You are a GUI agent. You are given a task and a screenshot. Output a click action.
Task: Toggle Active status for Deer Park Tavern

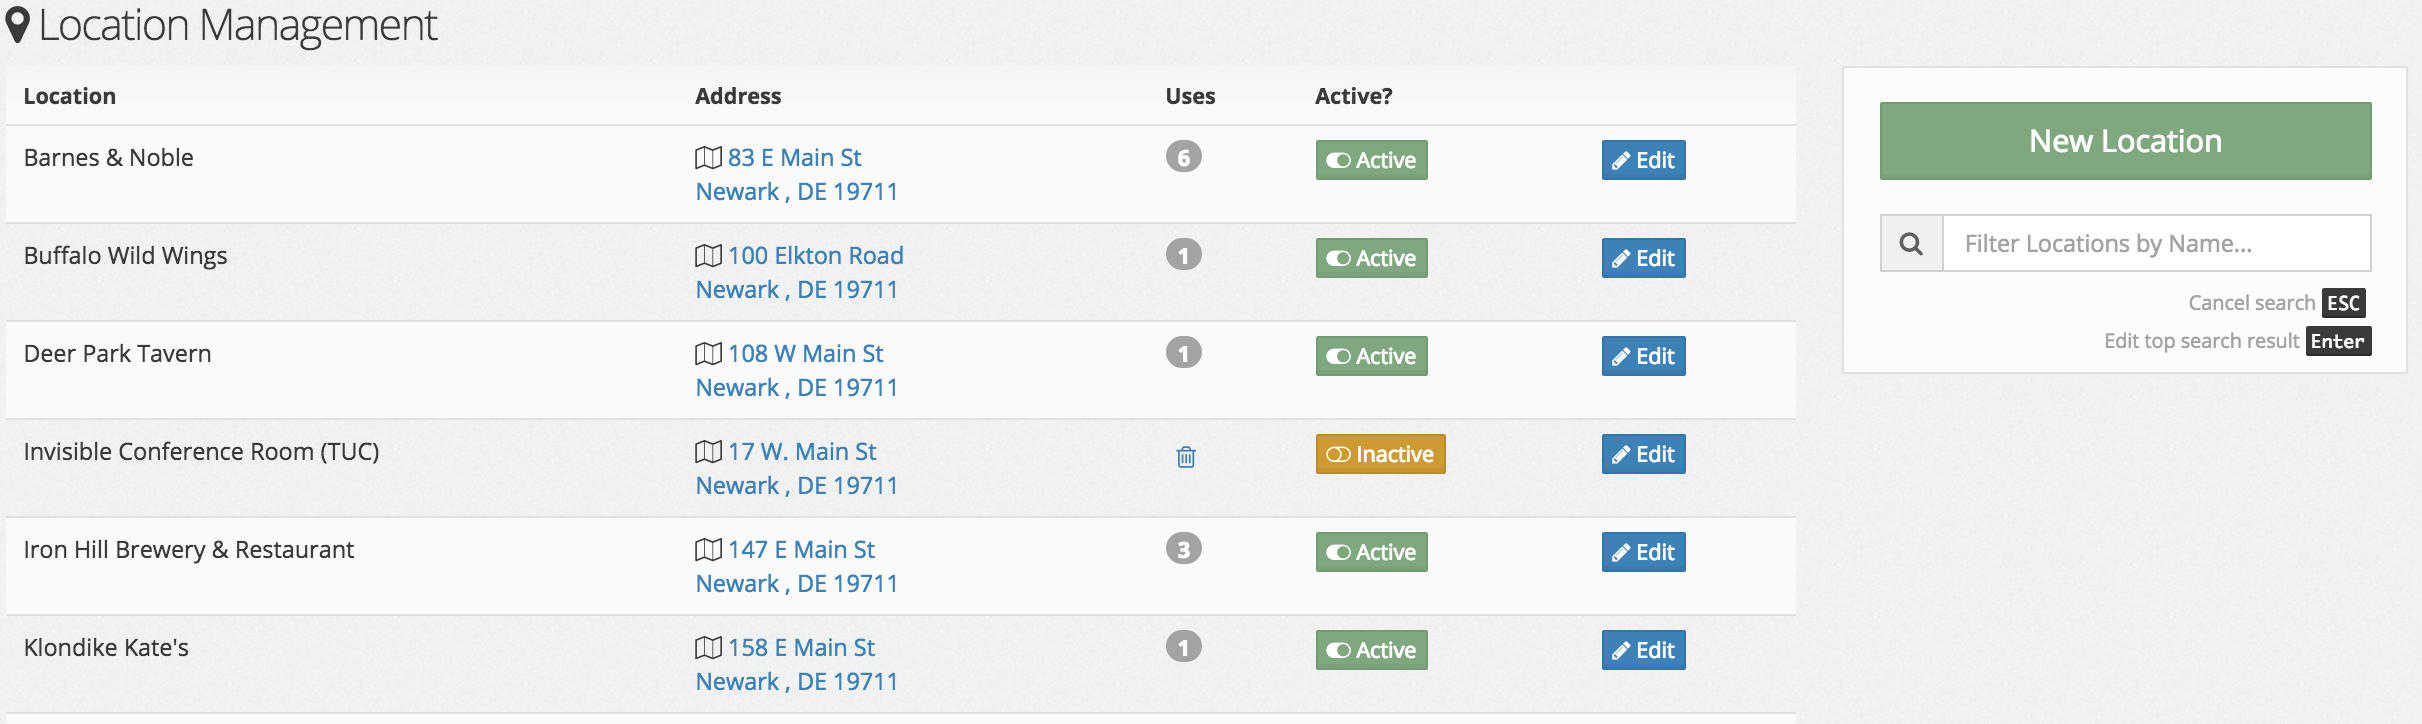tap(1371, 356)
